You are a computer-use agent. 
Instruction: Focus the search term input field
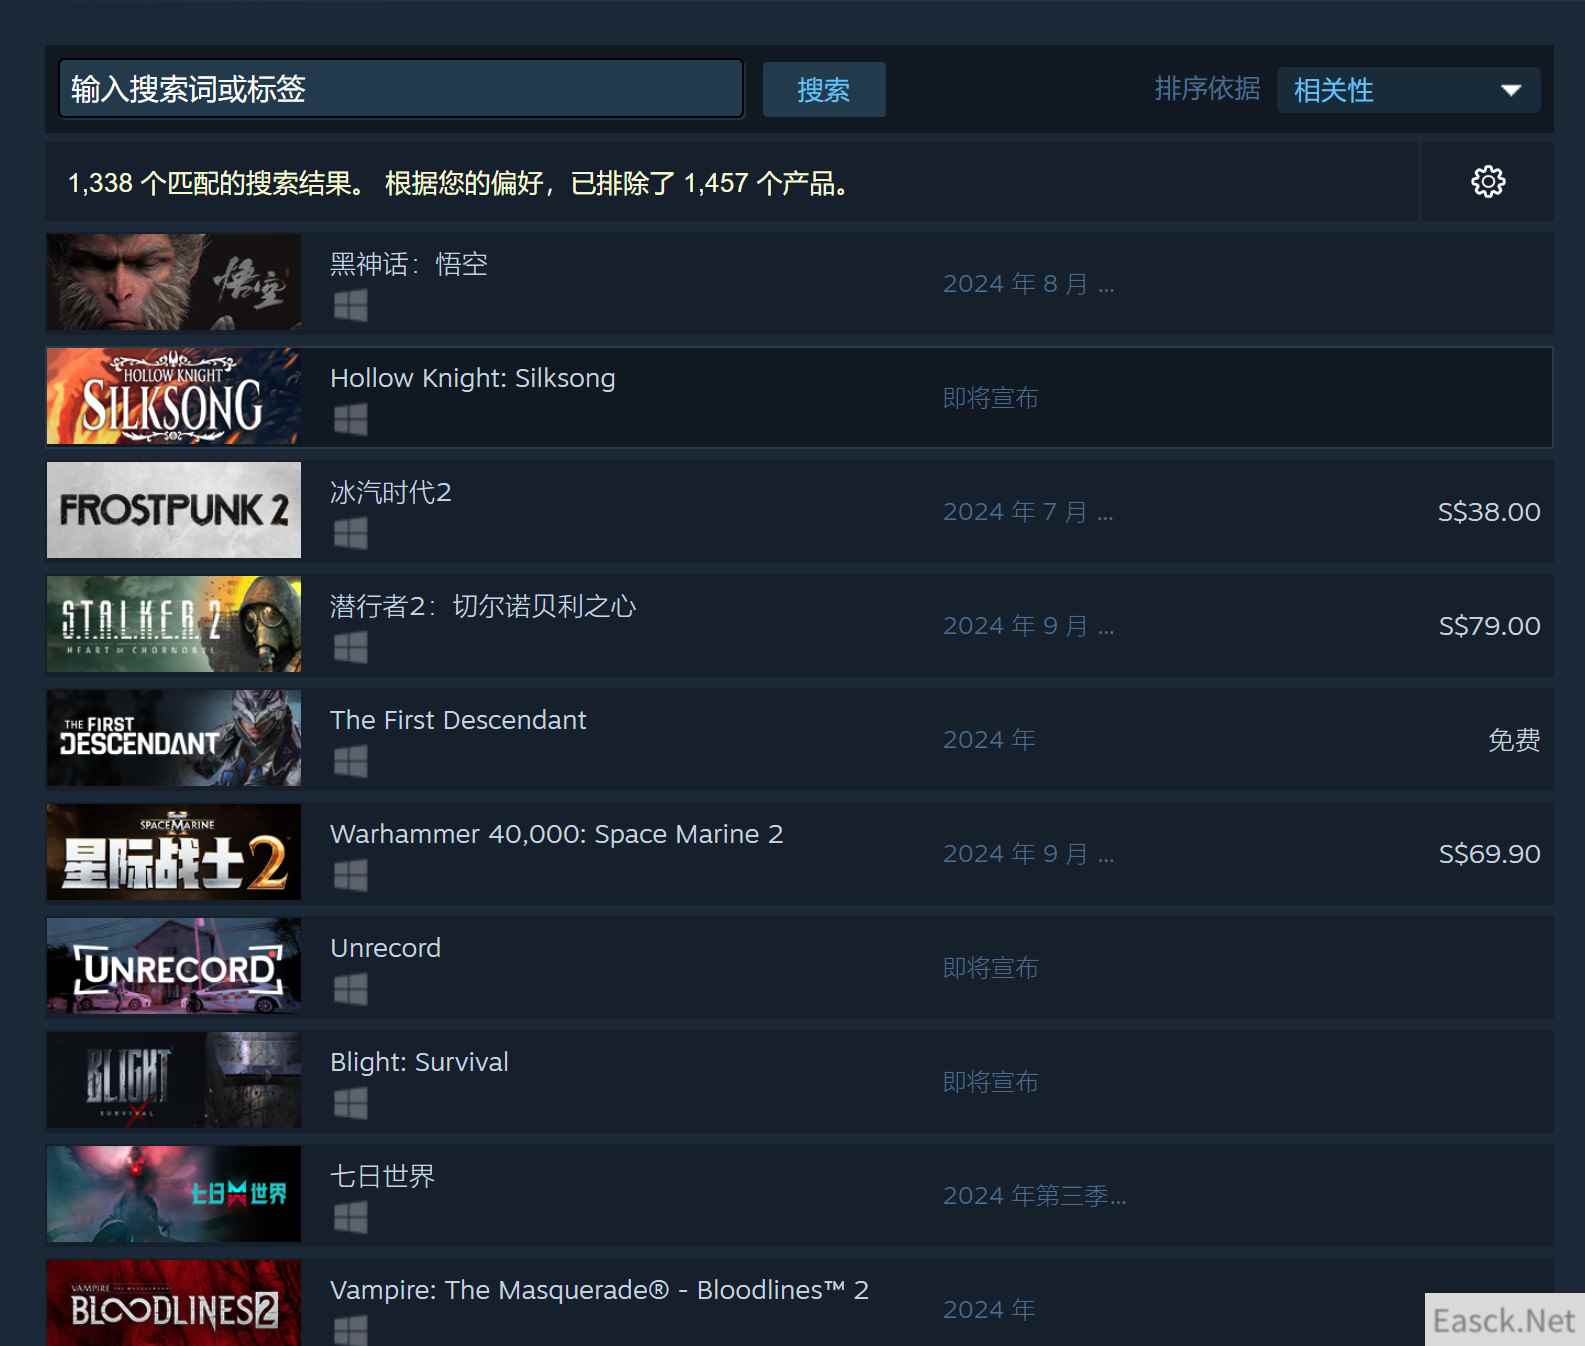pos(400,89)
